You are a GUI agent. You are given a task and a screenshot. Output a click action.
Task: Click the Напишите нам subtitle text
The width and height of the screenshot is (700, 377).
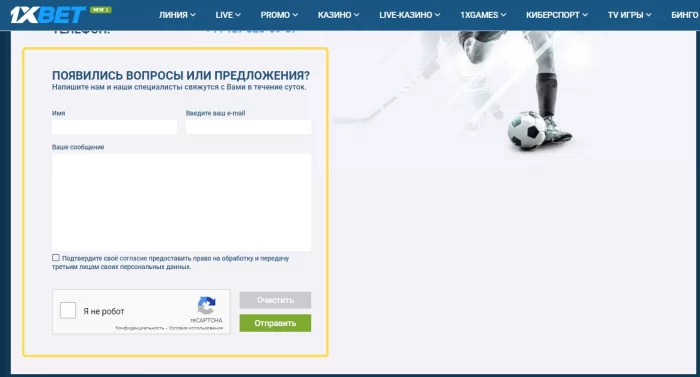coord(179,87)
